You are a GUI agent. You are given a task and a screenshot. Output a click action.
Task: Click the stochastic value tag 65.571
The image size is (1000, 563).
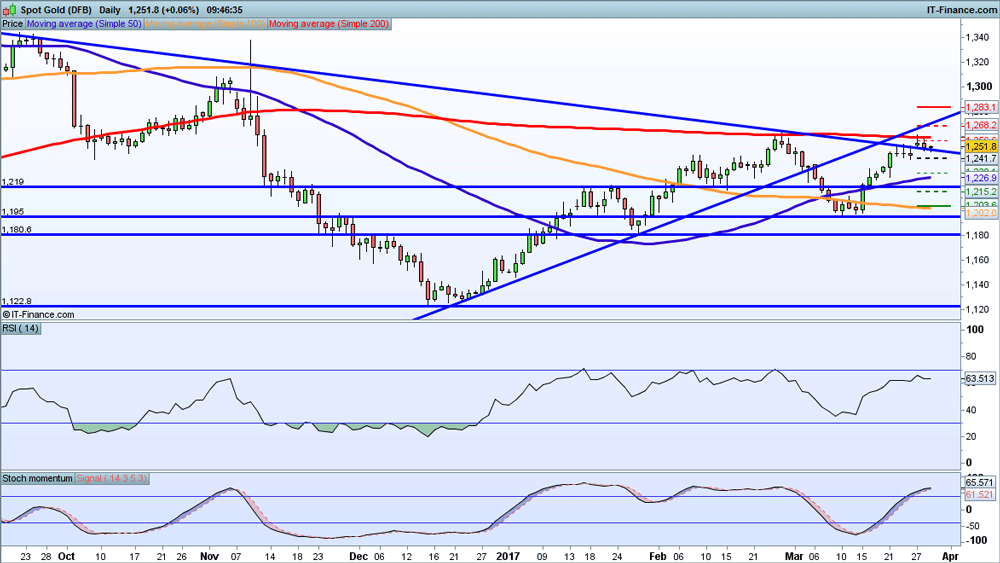(x=980, y=483)
